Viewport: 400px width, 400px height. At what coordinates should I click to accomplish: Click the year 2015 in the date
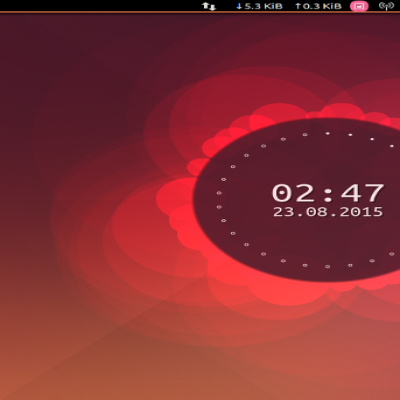pos(361,212)
